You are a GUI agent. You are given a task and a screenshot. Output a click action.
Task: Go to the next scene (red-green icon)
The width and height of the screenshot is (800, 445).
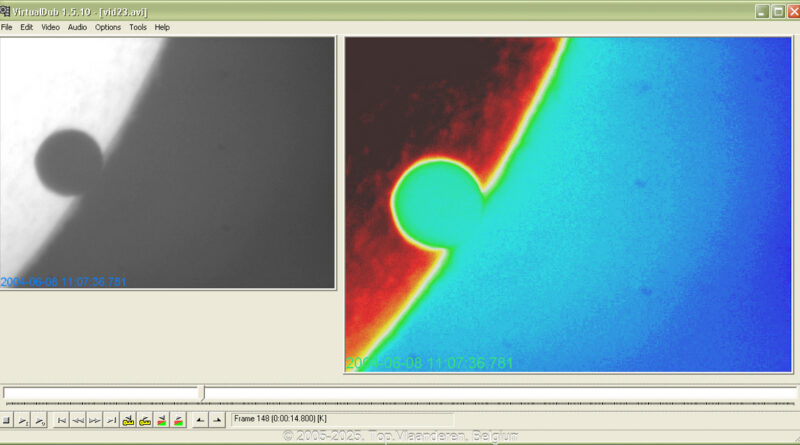[x=179, y=421]
